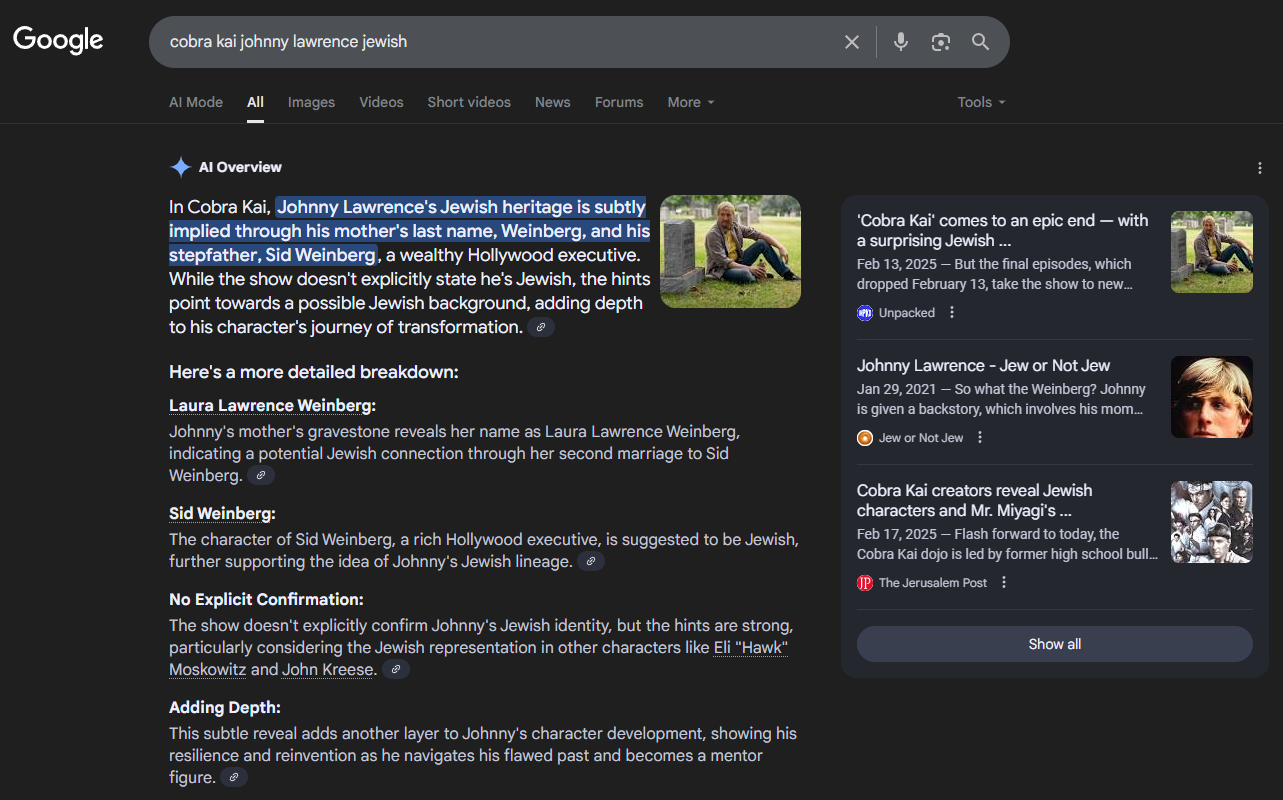This screenshot has width=1283, height=800.
Task: Open three-dot menu by Jew or Not Jew
Action: point(980,438)
